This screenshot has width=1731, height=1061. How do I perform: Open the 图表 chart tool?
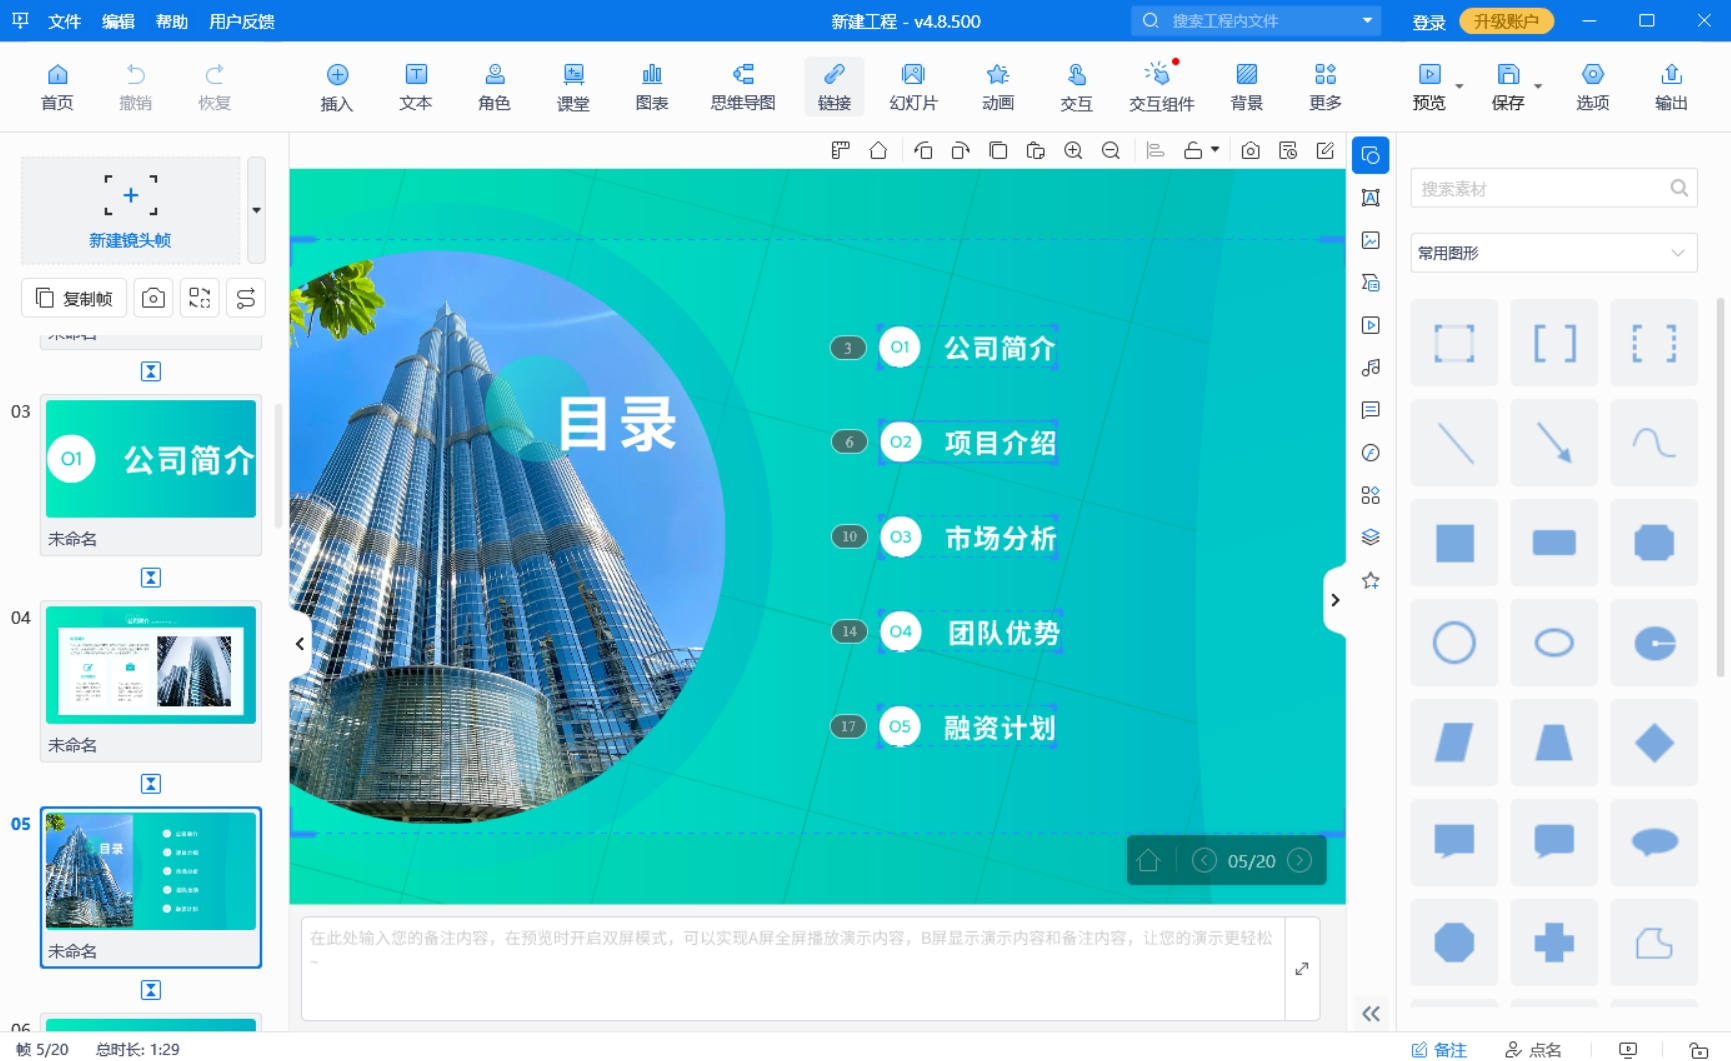(x=652, y=87)
